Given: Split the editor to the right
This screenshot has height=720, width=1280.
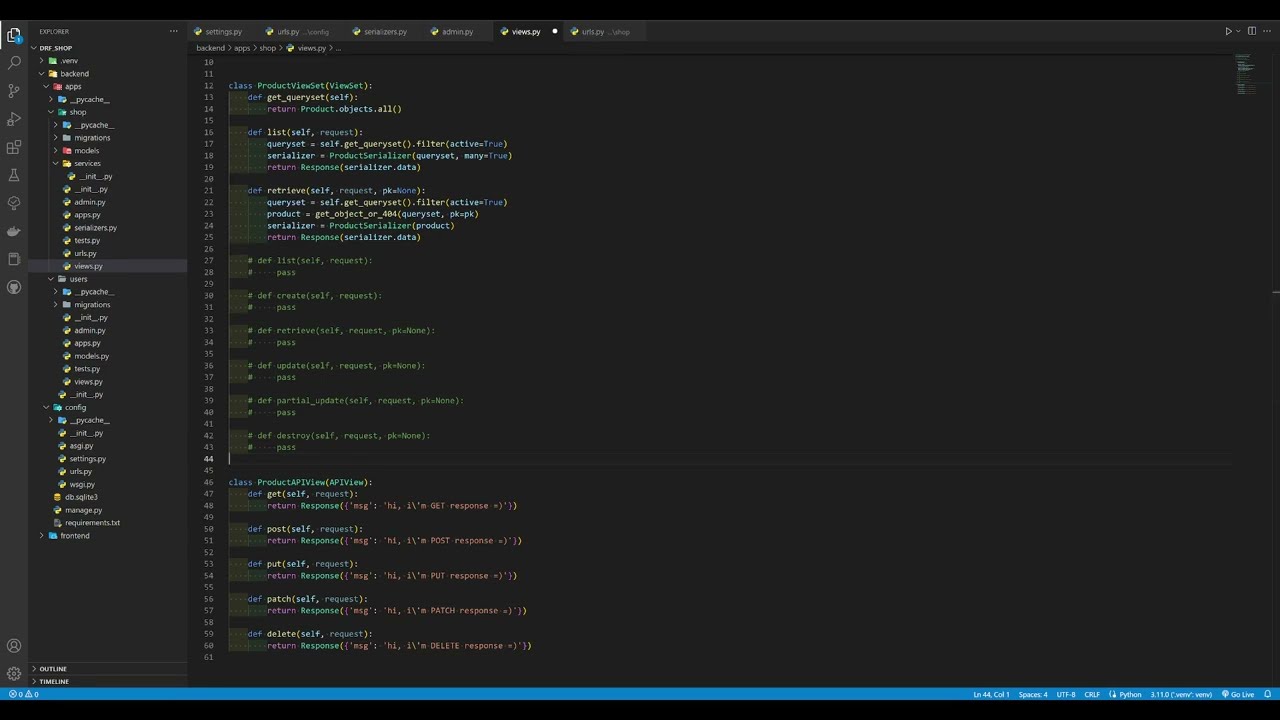Looking at the screenshot, I should [x=1251, y=31].
